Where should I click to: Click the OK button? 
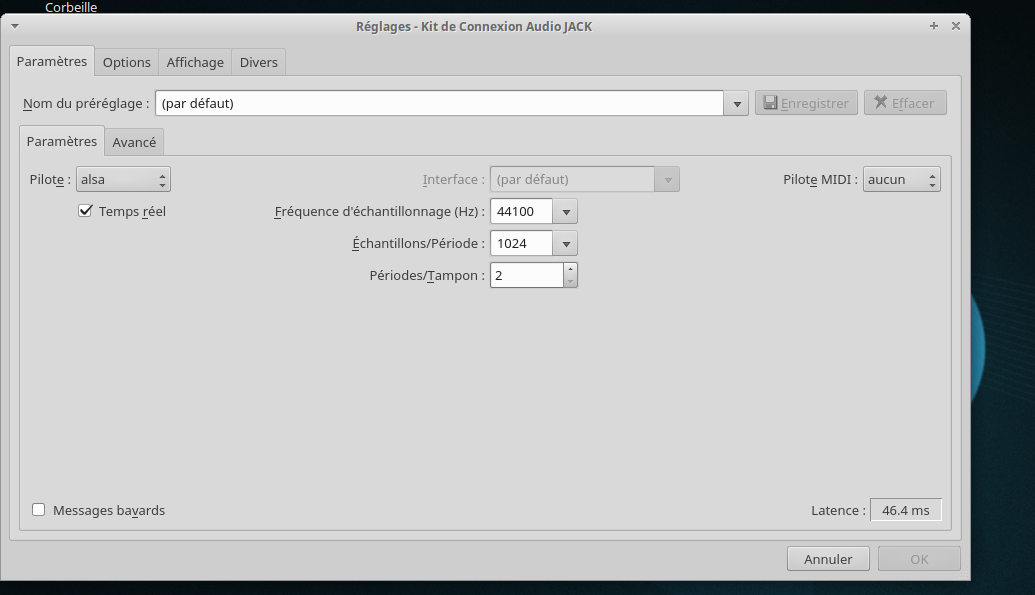coord(919,559)
